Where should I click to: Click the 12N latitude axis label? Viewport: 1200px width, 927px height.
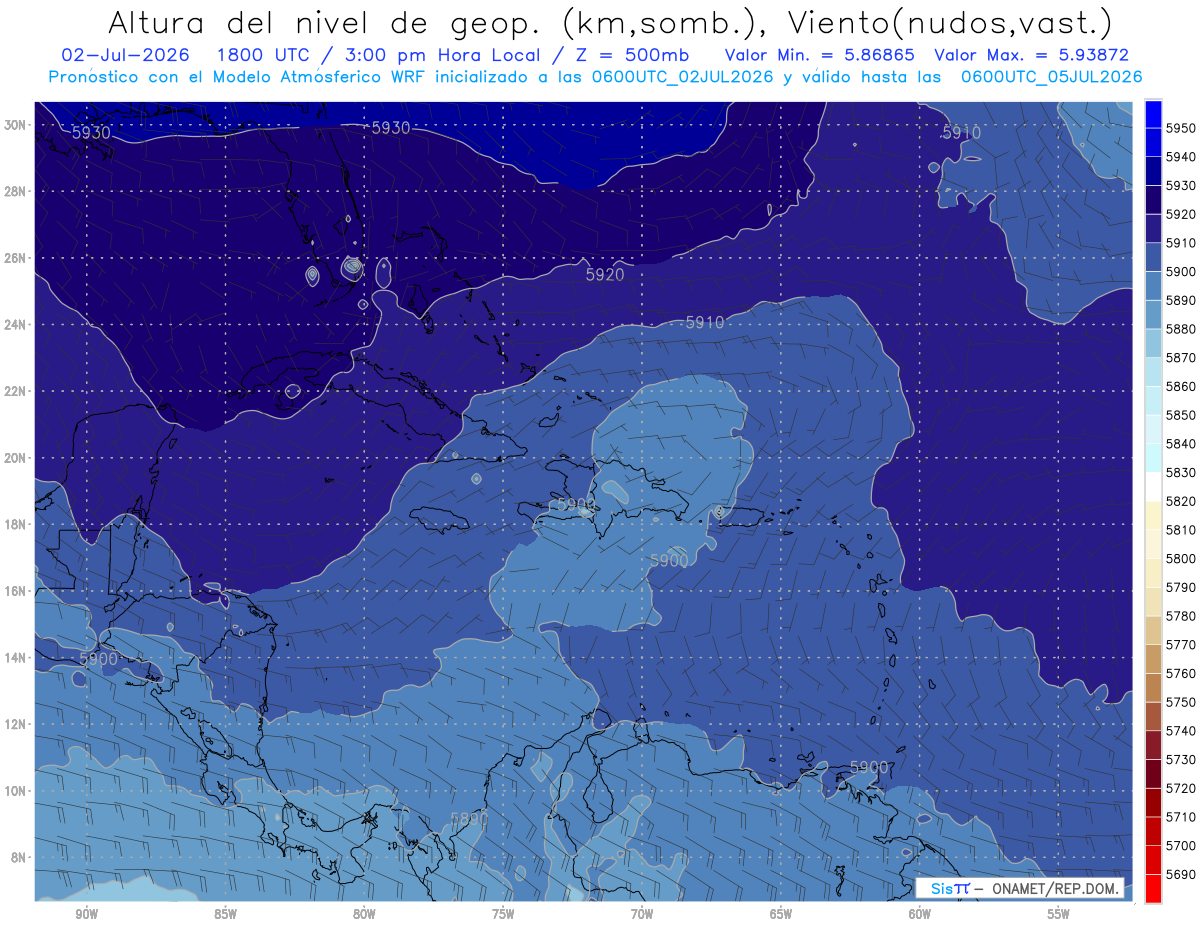[15, 724]
